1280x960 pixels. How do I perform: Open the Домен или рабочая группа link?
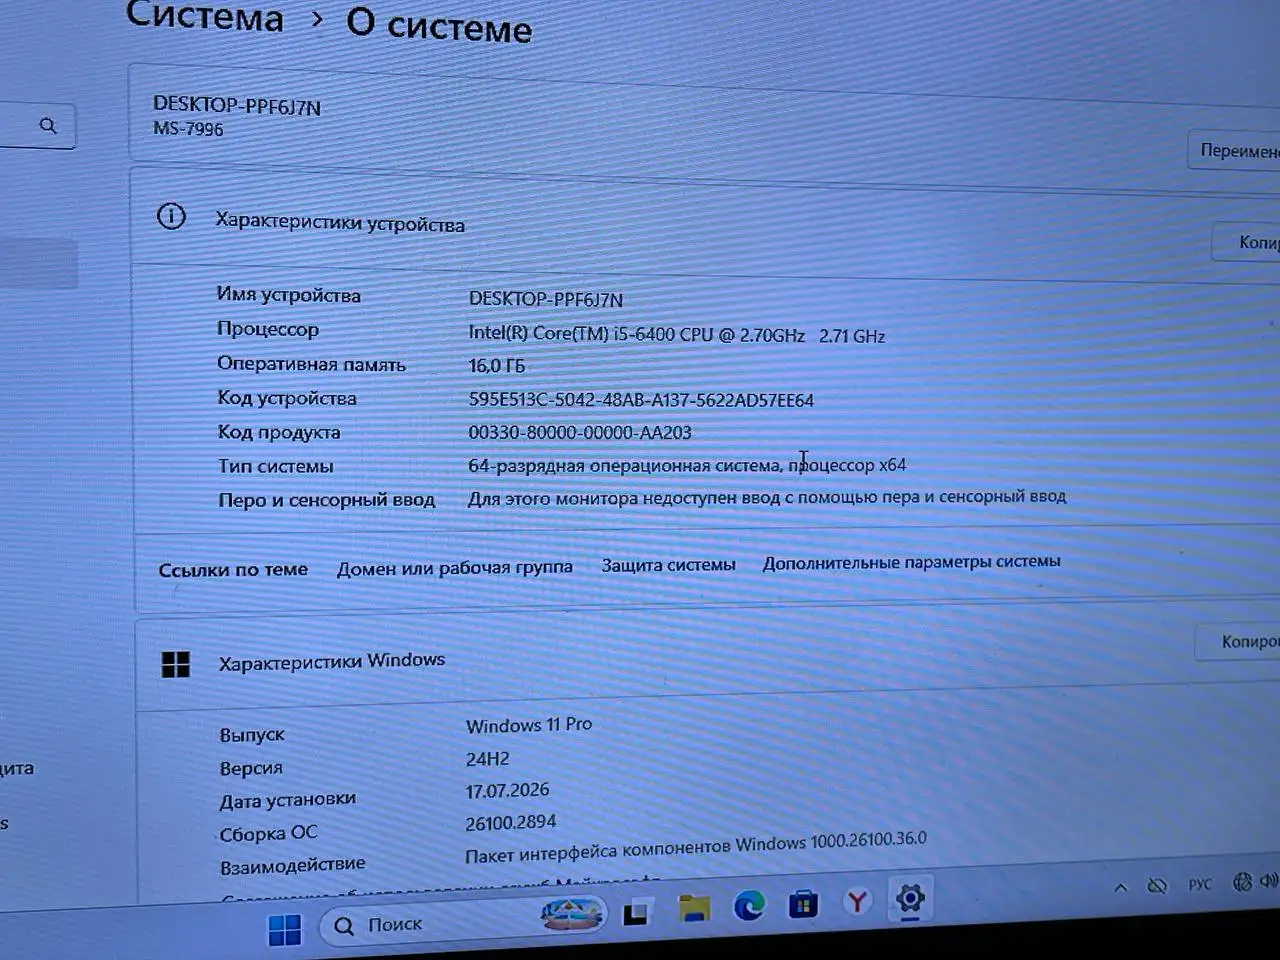pos(454,568)
